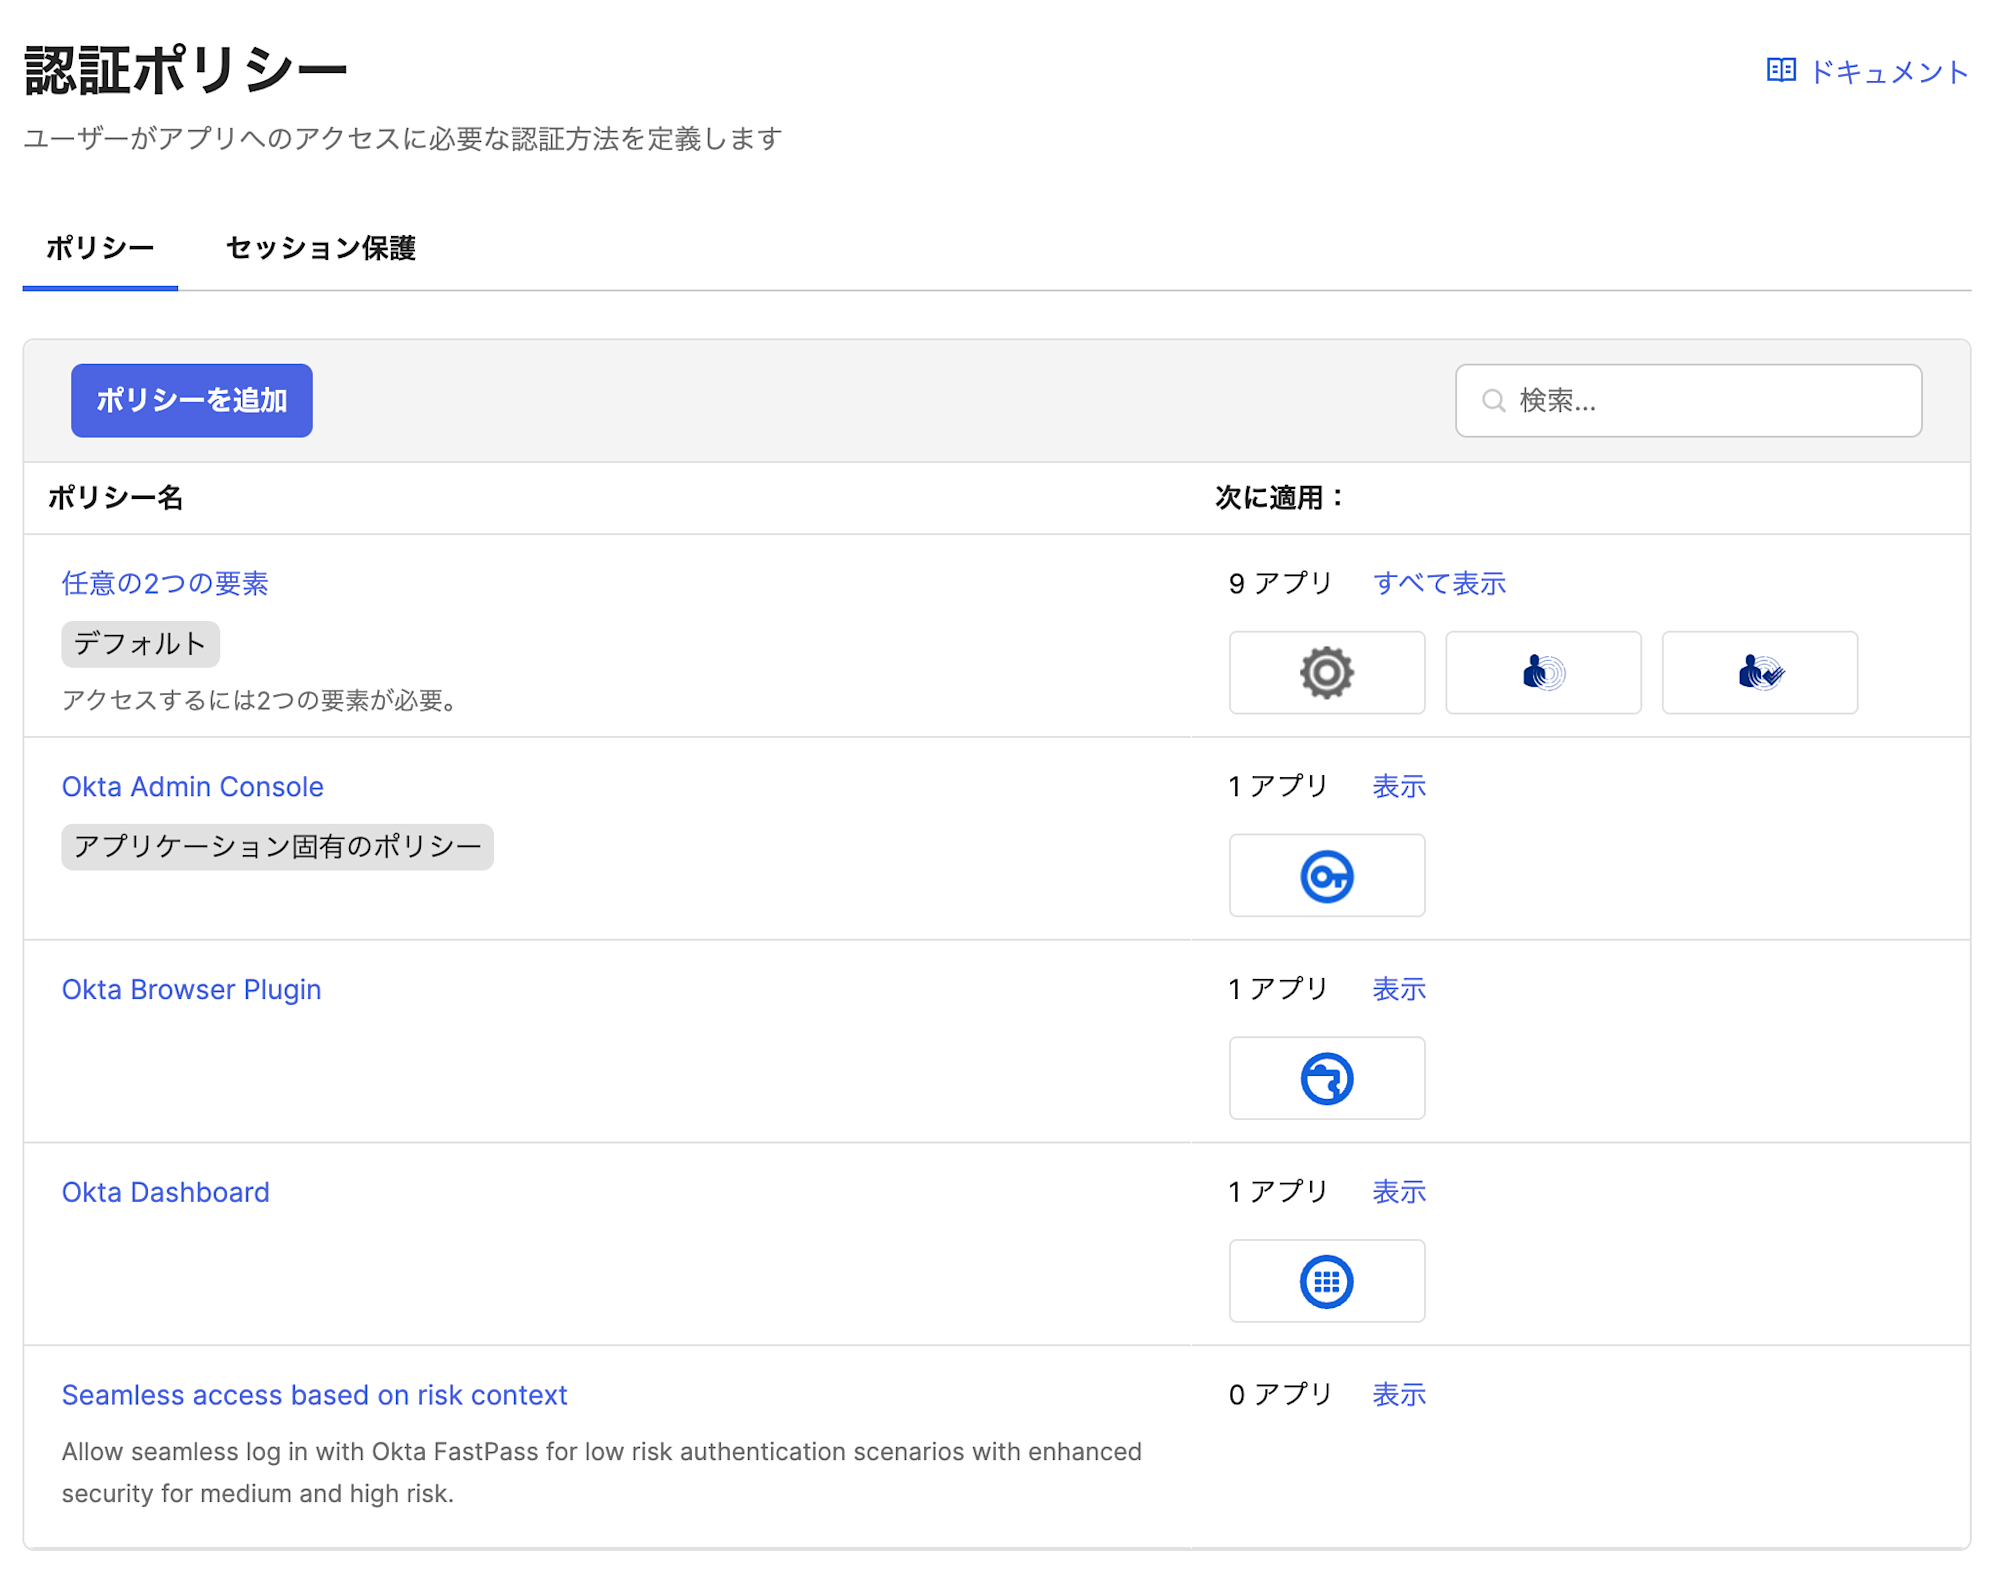Click the ユーザーがアプリへのアクセス subtitle text
Image resolution: width=2000 pixels, height=1587 pixels.
pyautogui.click(x=402, y=139)
